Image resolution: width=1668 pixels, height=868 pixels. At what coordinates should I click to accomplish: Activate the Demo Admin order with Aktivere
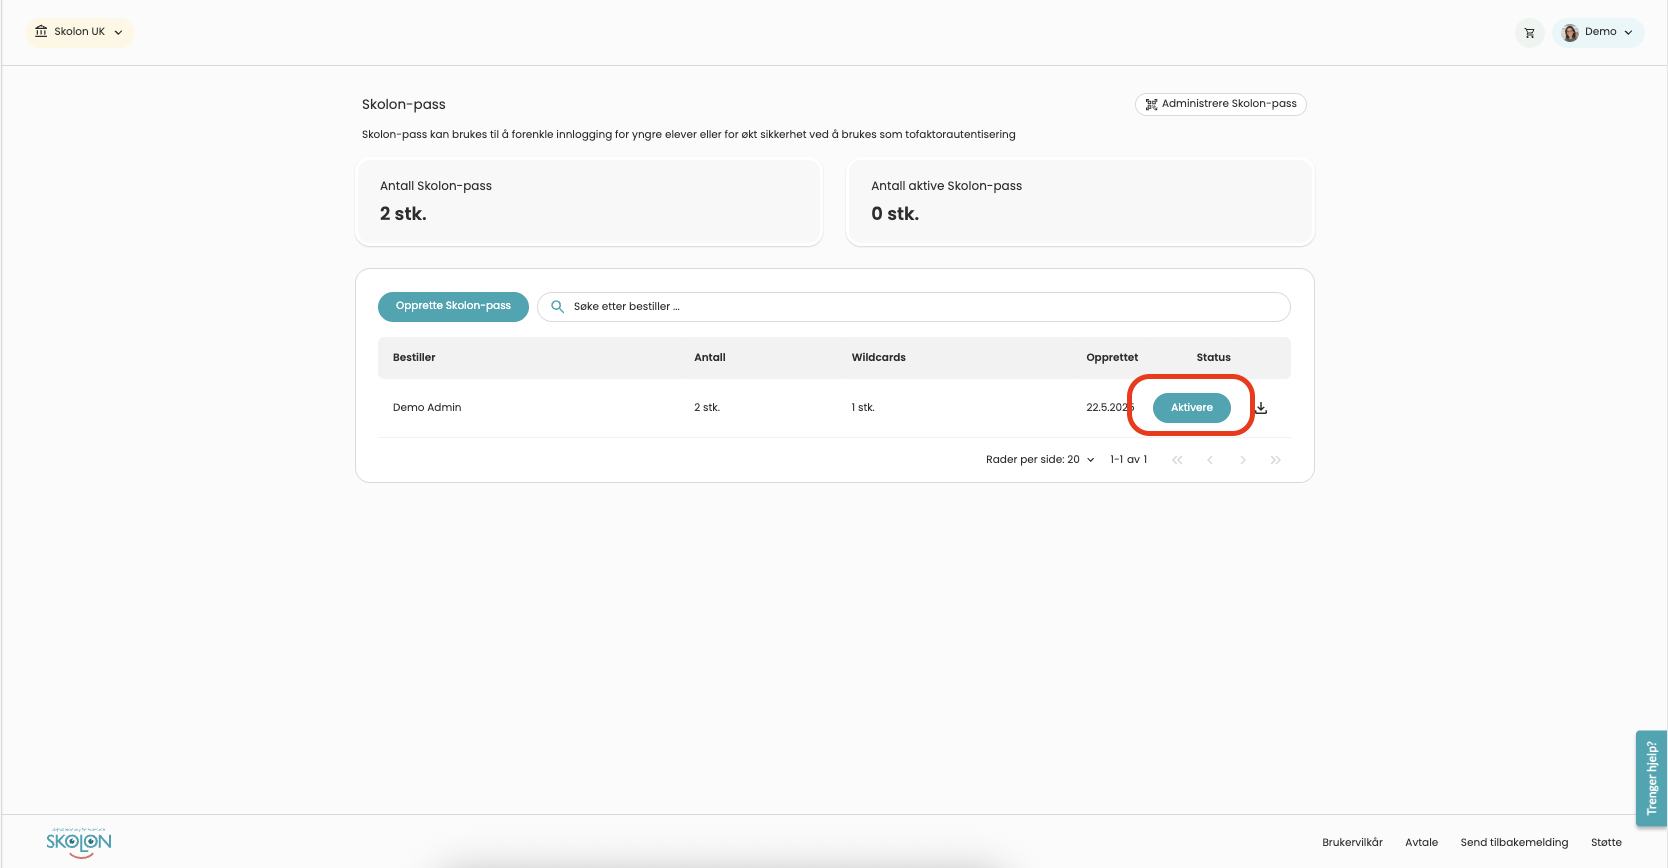click(x=1191, y=408)
